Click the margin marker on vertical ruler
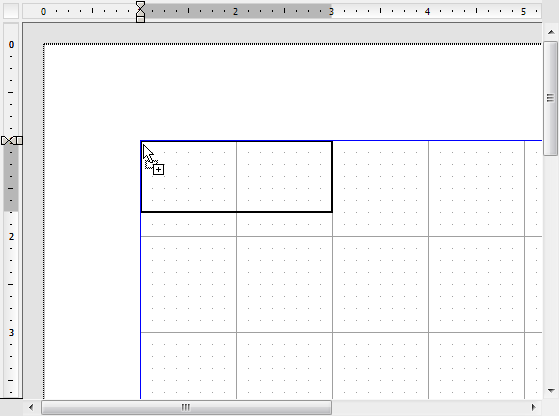This screenshot has width=559, height=416. click(x=12, y=140)
